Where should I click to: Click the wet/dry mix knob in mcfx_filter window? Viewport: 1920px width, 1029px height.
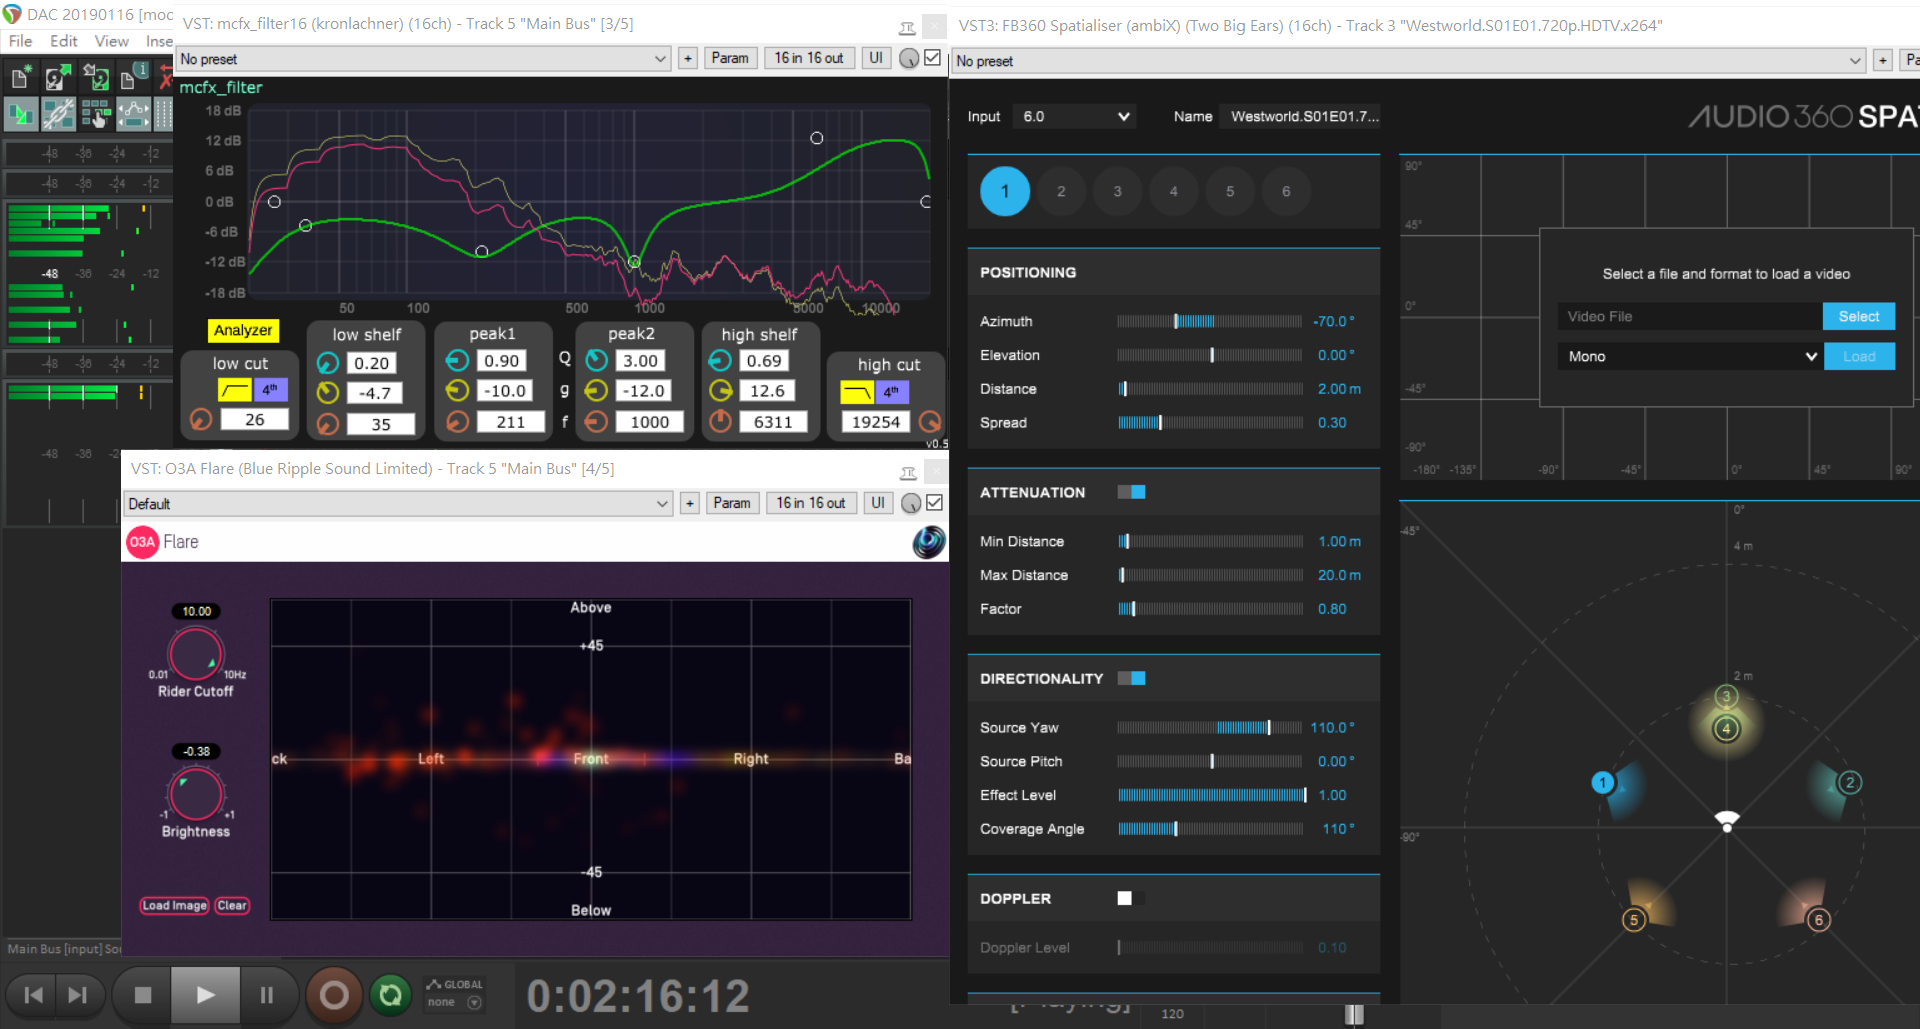click(x=909, y=59)
